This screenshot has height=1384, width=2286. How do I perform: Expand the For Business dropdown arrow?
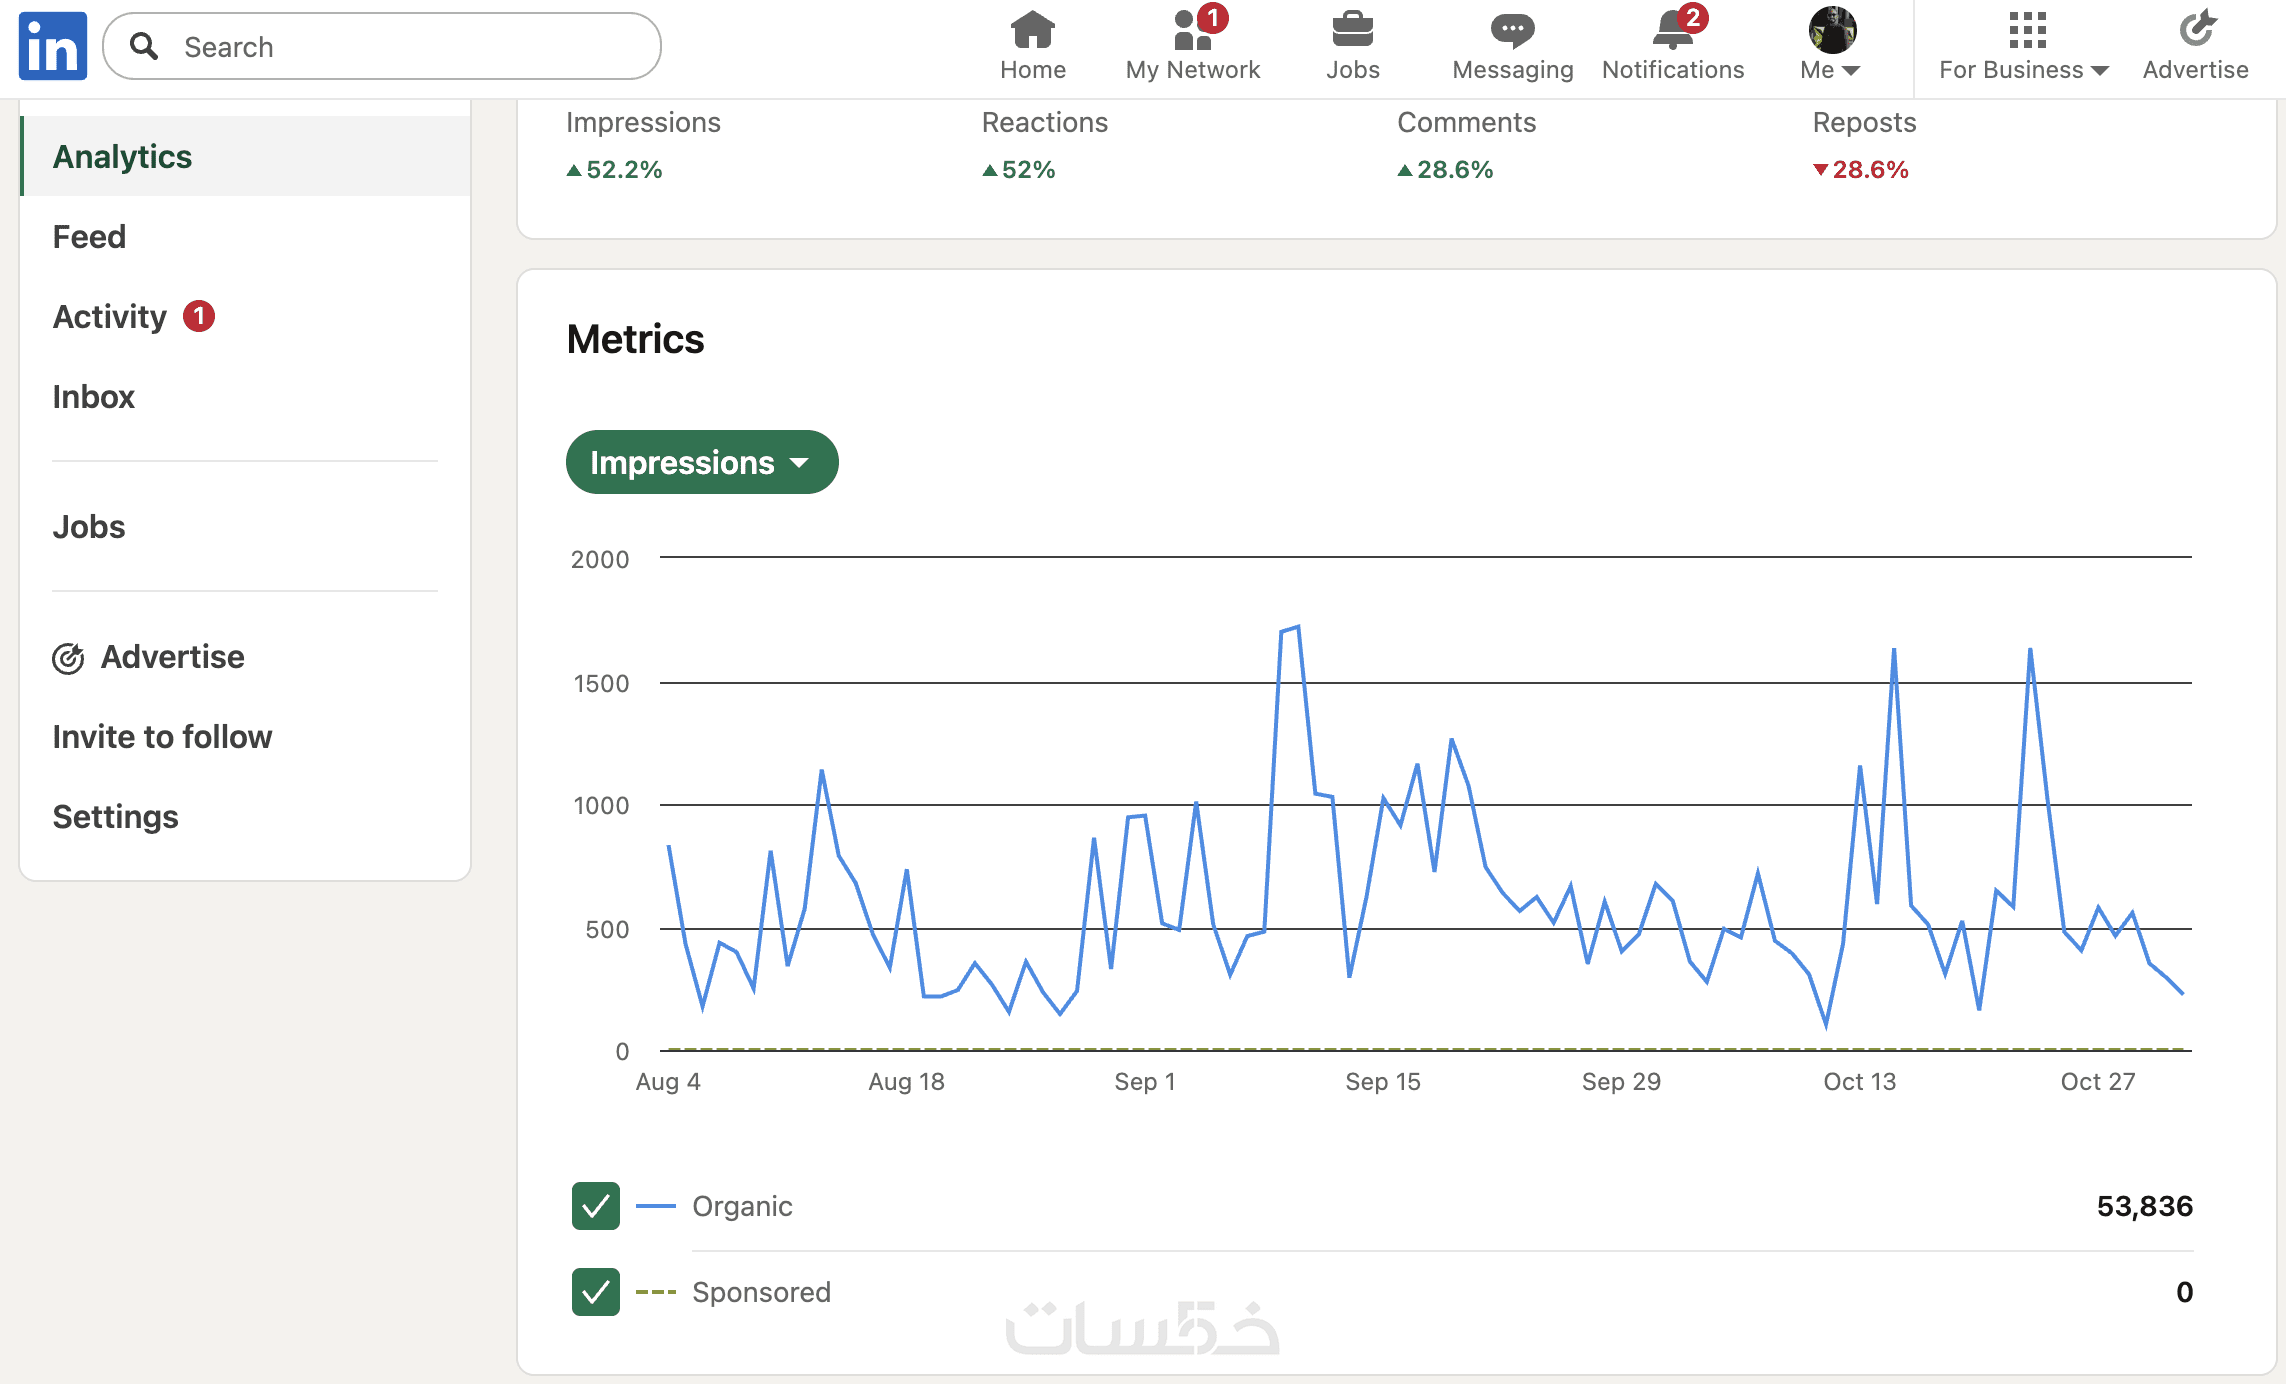[2100, 70]
